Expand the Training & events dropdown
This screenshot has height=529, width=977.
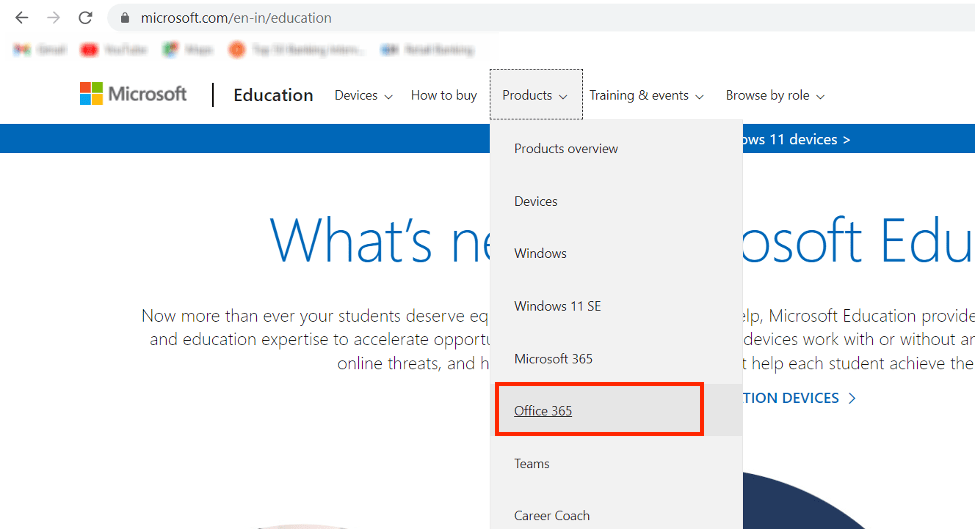[x=646, y=95]
